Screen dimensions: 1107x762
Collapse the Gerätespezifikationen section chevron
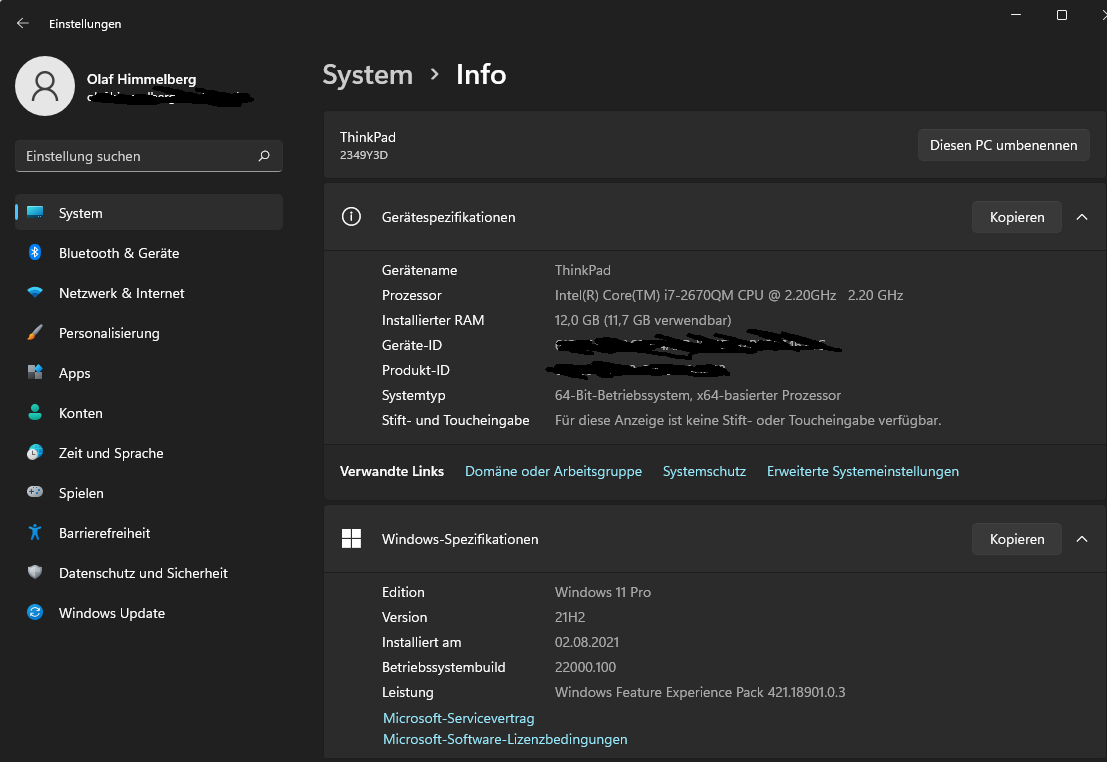1082,218
